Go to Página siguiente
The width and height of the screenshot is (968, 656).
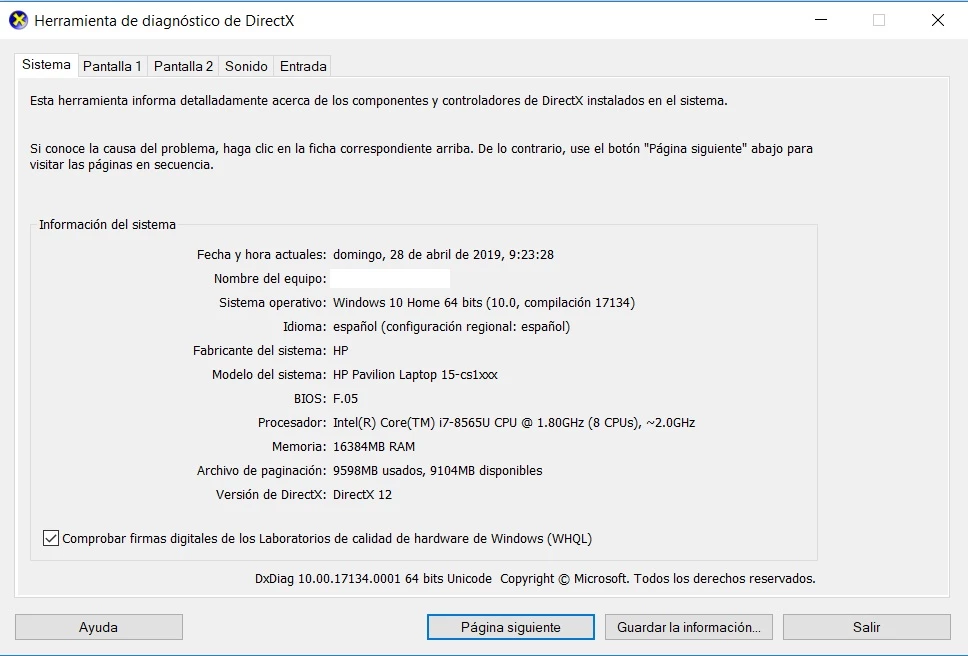(511, 627)
